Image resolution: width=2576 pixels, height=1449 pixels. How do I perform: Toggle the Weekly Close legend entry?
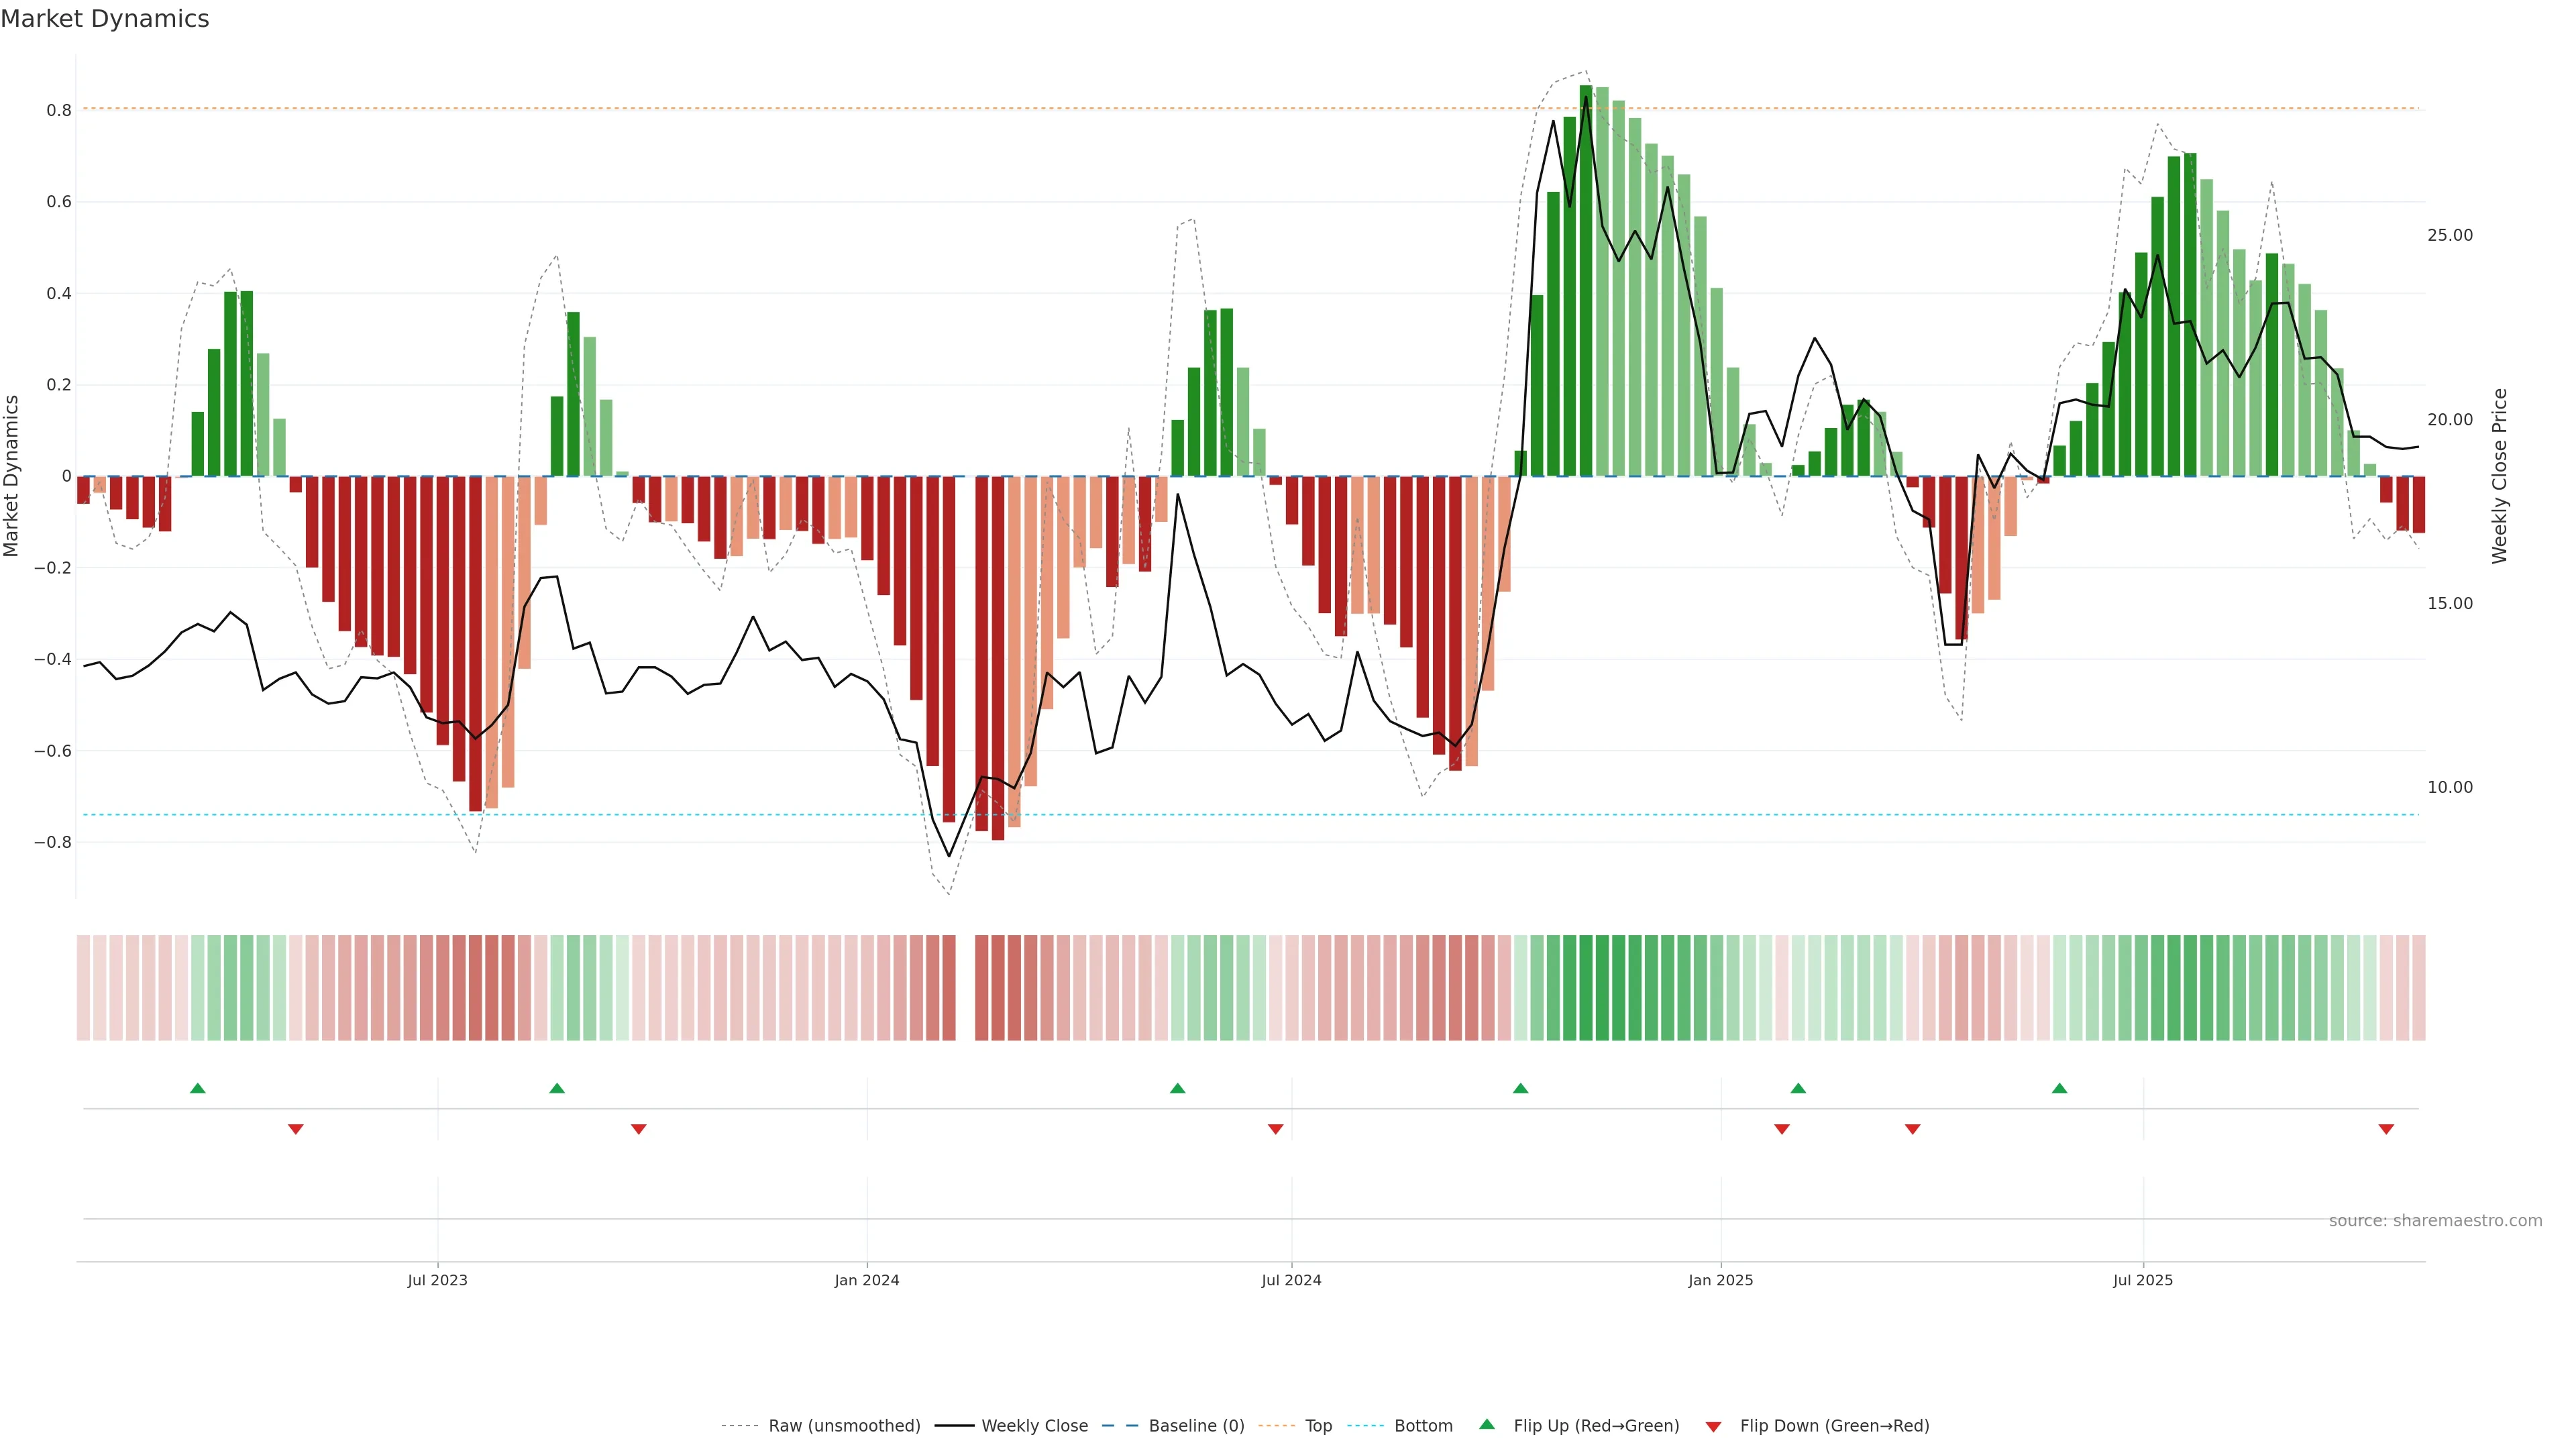[x=1034, y=1426]
